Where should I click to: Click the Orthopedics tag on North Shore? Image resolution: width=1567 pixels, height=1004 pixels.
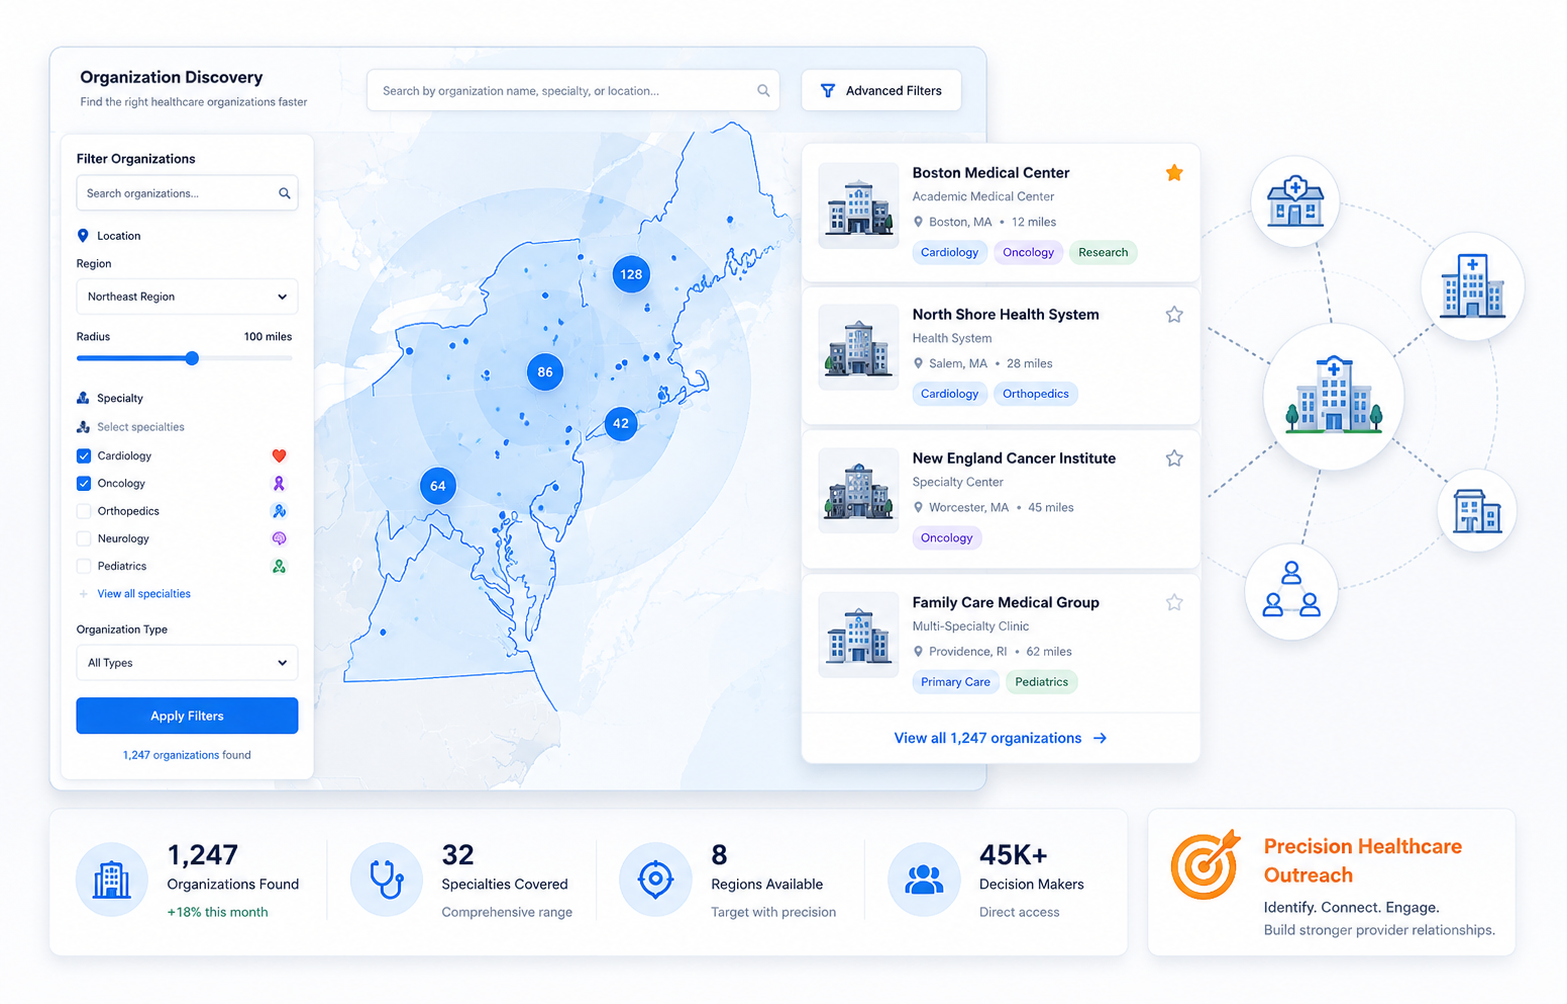1035,394
